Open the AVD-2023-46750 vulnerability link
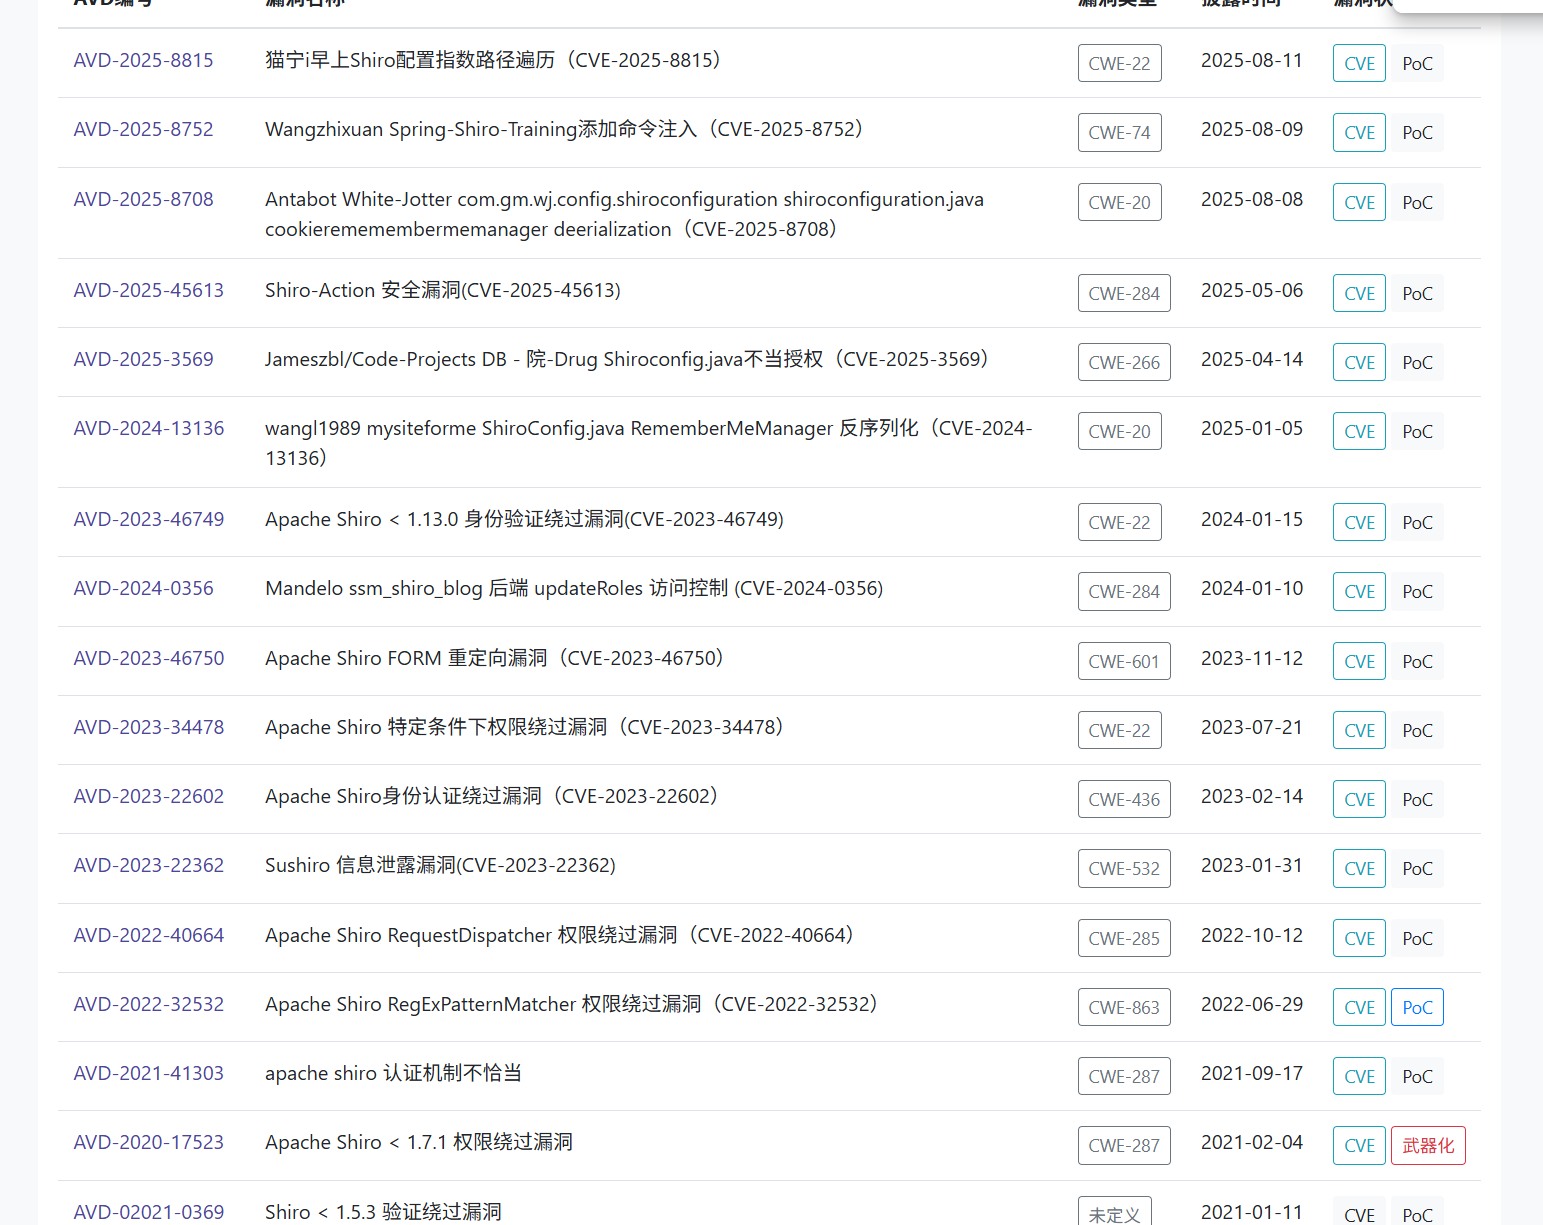 pyautogui.click(x=149, y=658)
